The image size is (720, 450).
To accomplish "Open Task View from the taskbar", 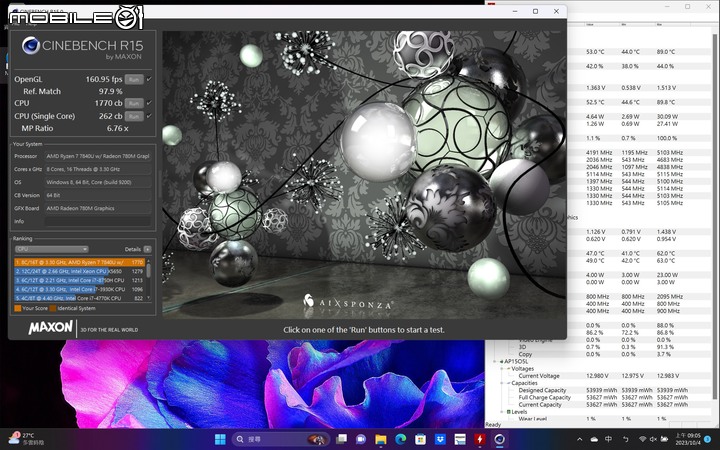I will click(341, 439).
